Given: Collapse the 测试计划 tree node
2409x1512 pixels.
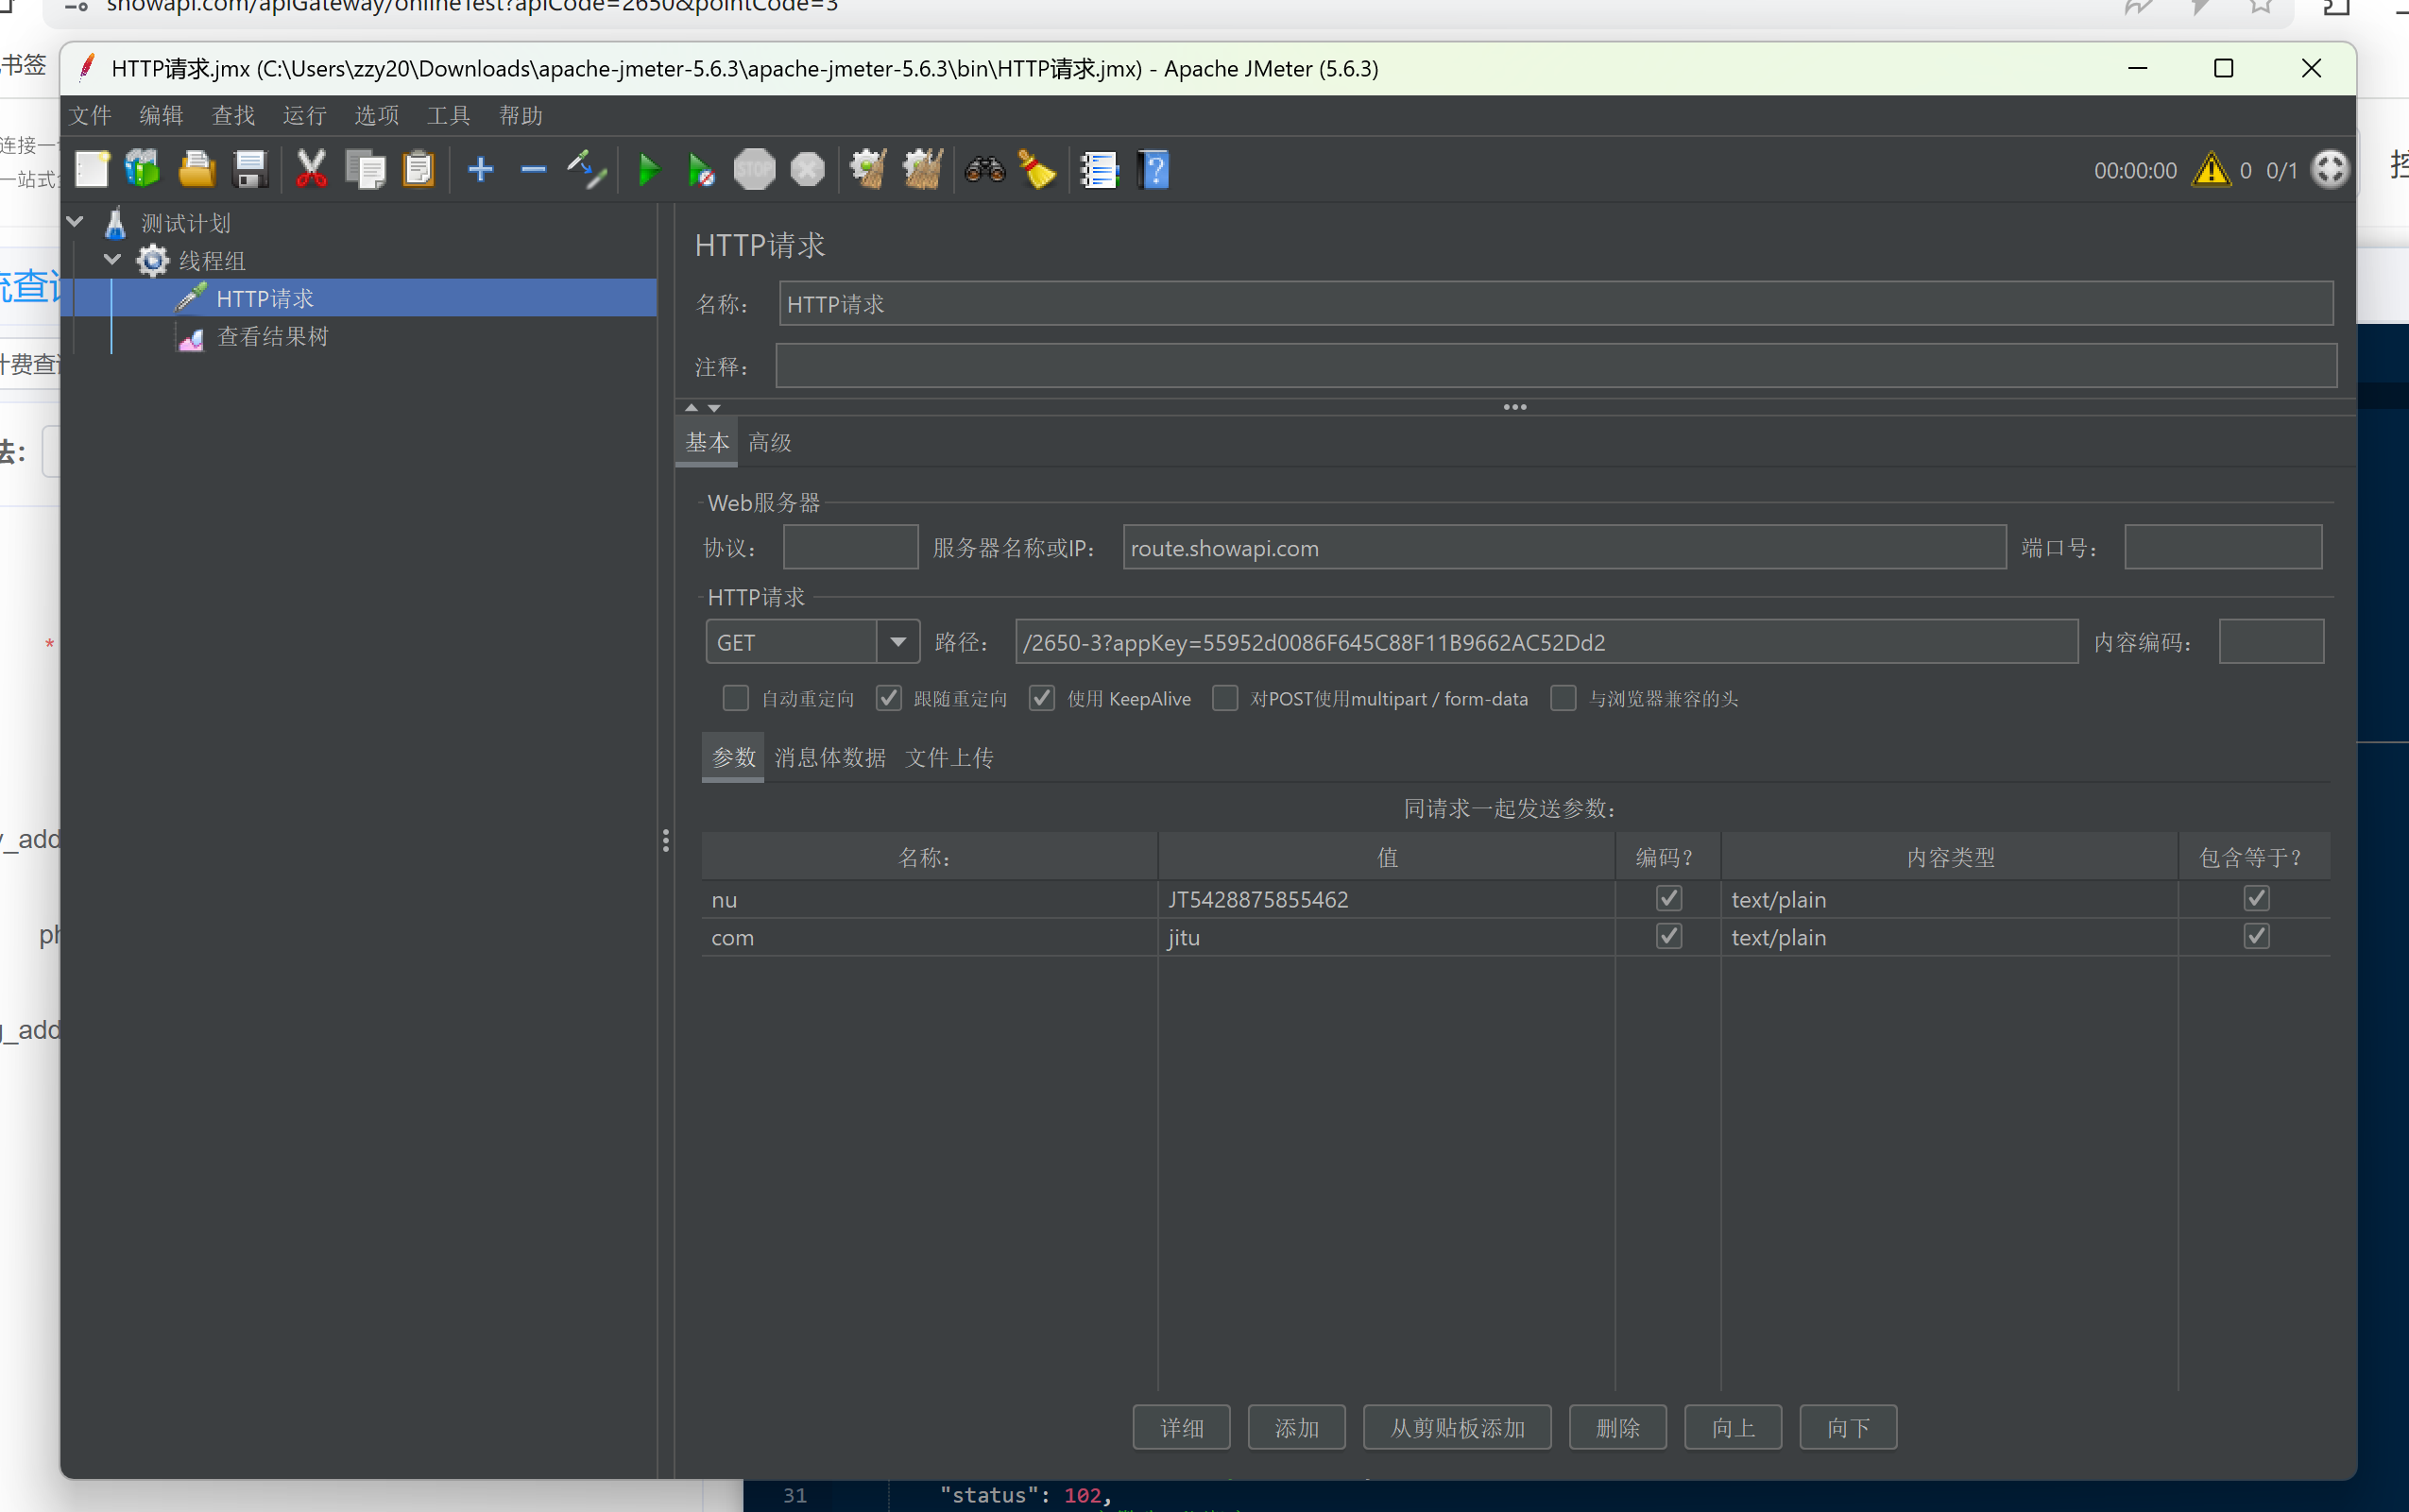Looking at the screenshot, I should tap(75, 222).
